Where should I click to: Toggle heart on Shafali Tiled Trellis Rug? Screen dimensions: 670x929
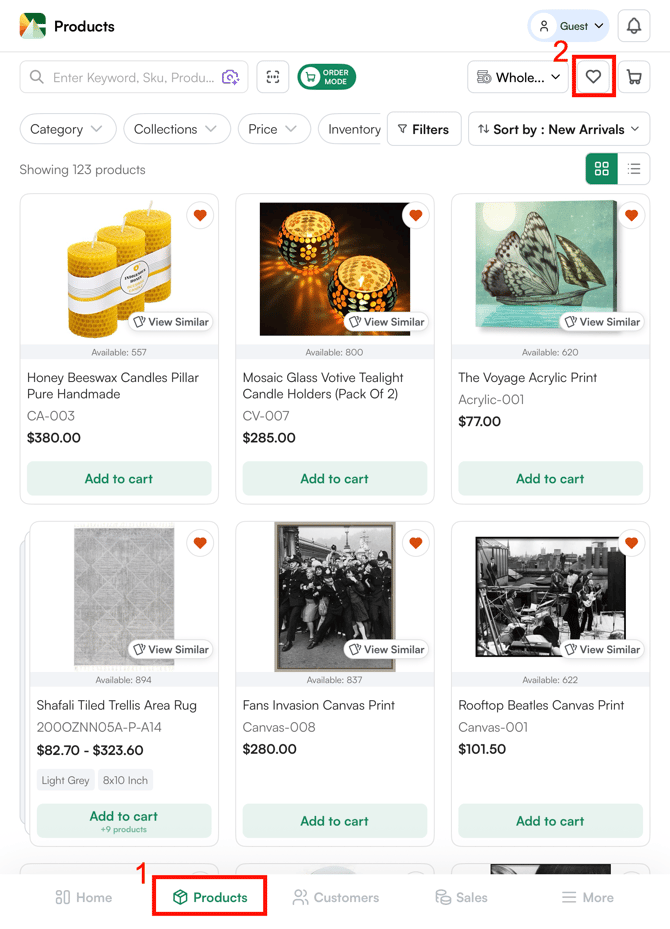tap(200, 543)
